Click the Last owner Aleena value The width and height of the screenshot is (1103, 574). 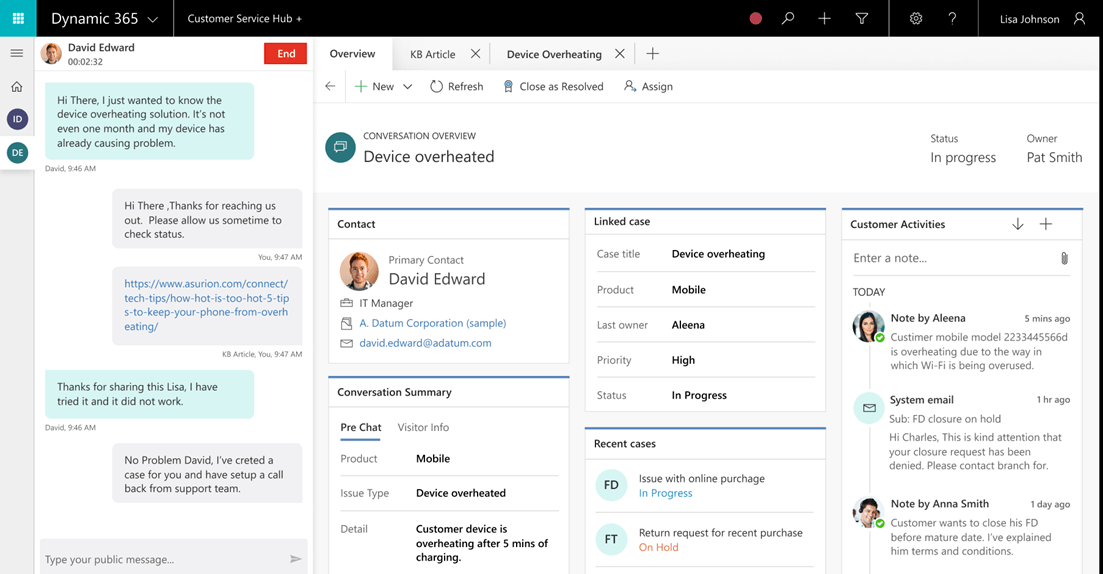[688, 324]
